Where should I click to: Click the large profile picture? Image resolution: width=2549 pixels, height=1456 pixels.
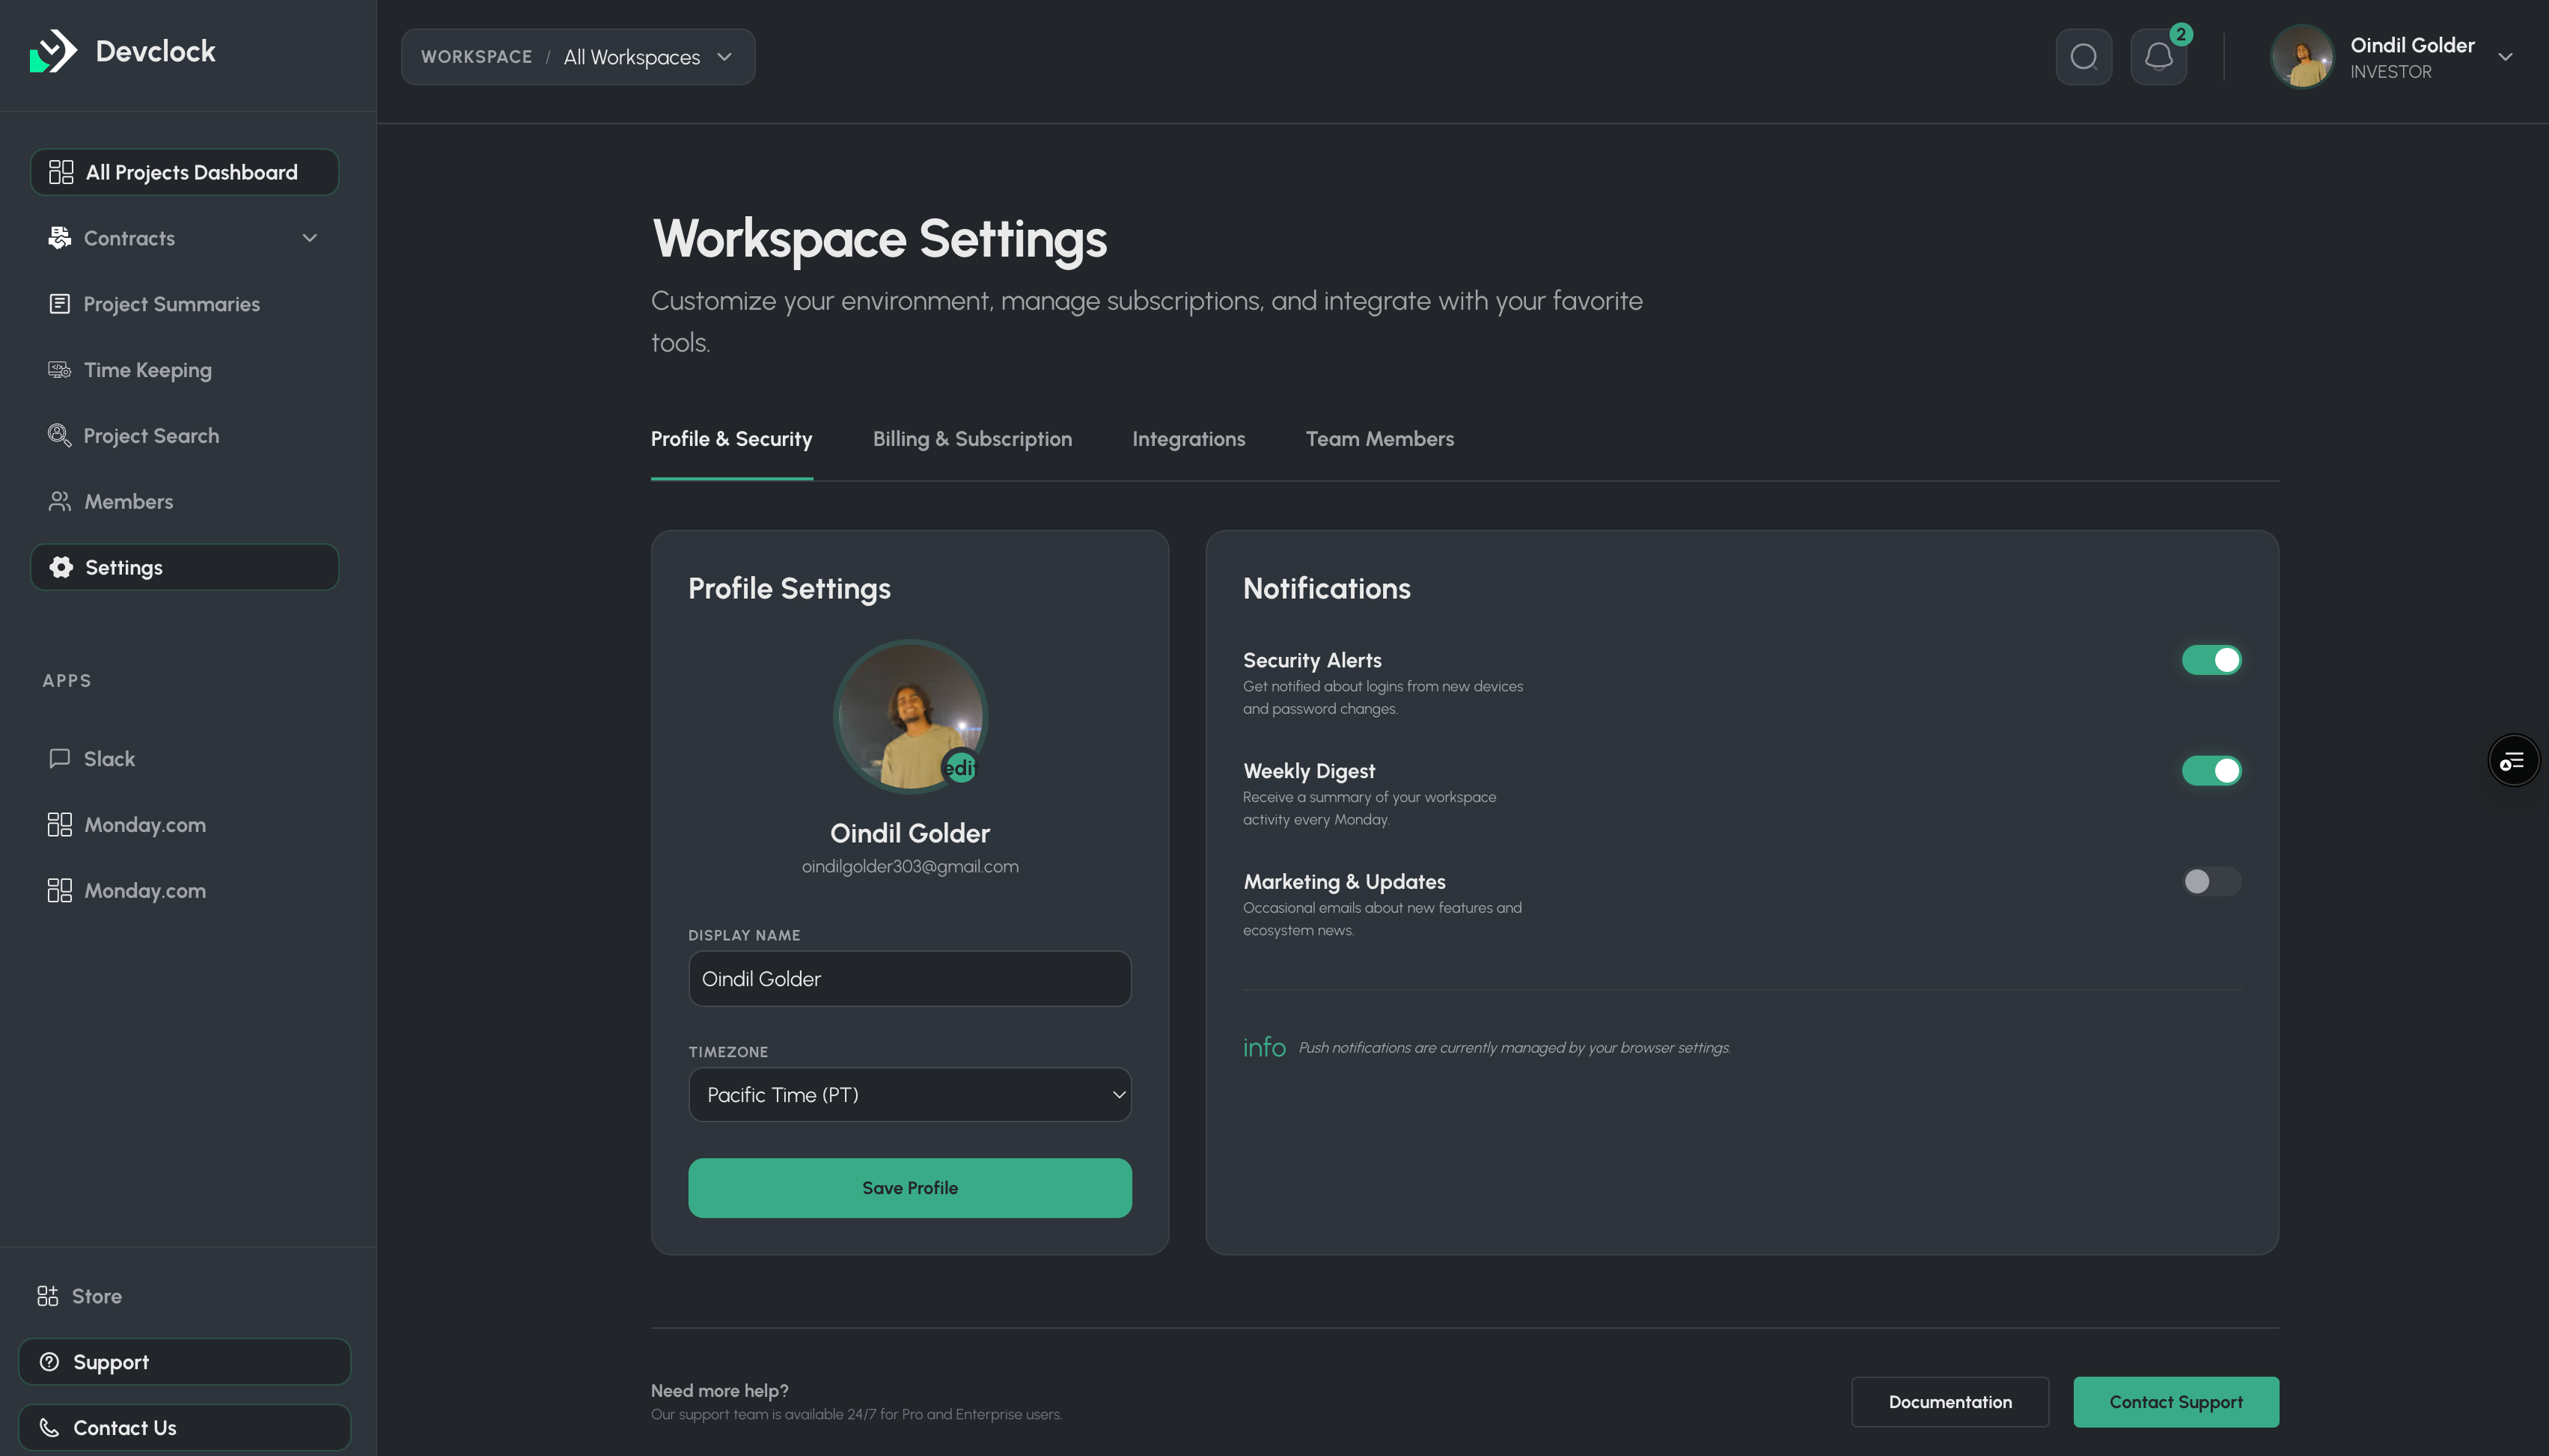(909, 716)
